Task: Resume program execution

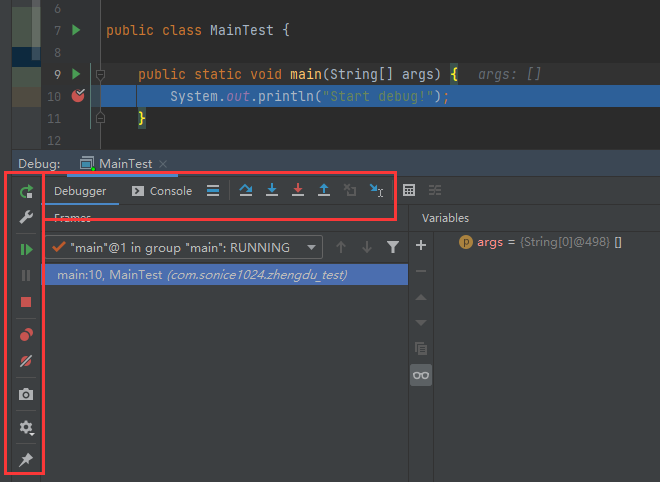Action: [26, 248]
